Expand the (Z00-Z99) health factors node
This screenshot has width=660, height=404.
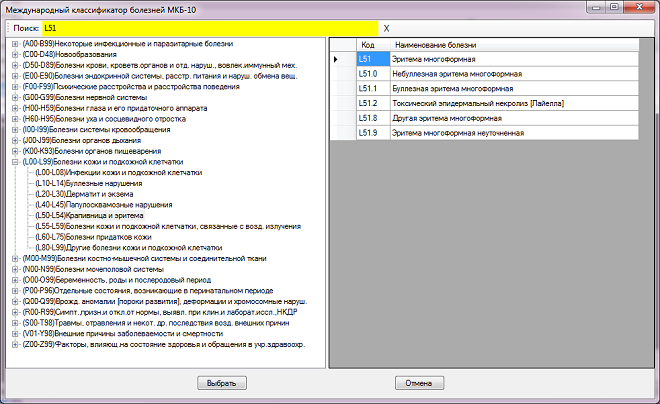tap(15, 344)
